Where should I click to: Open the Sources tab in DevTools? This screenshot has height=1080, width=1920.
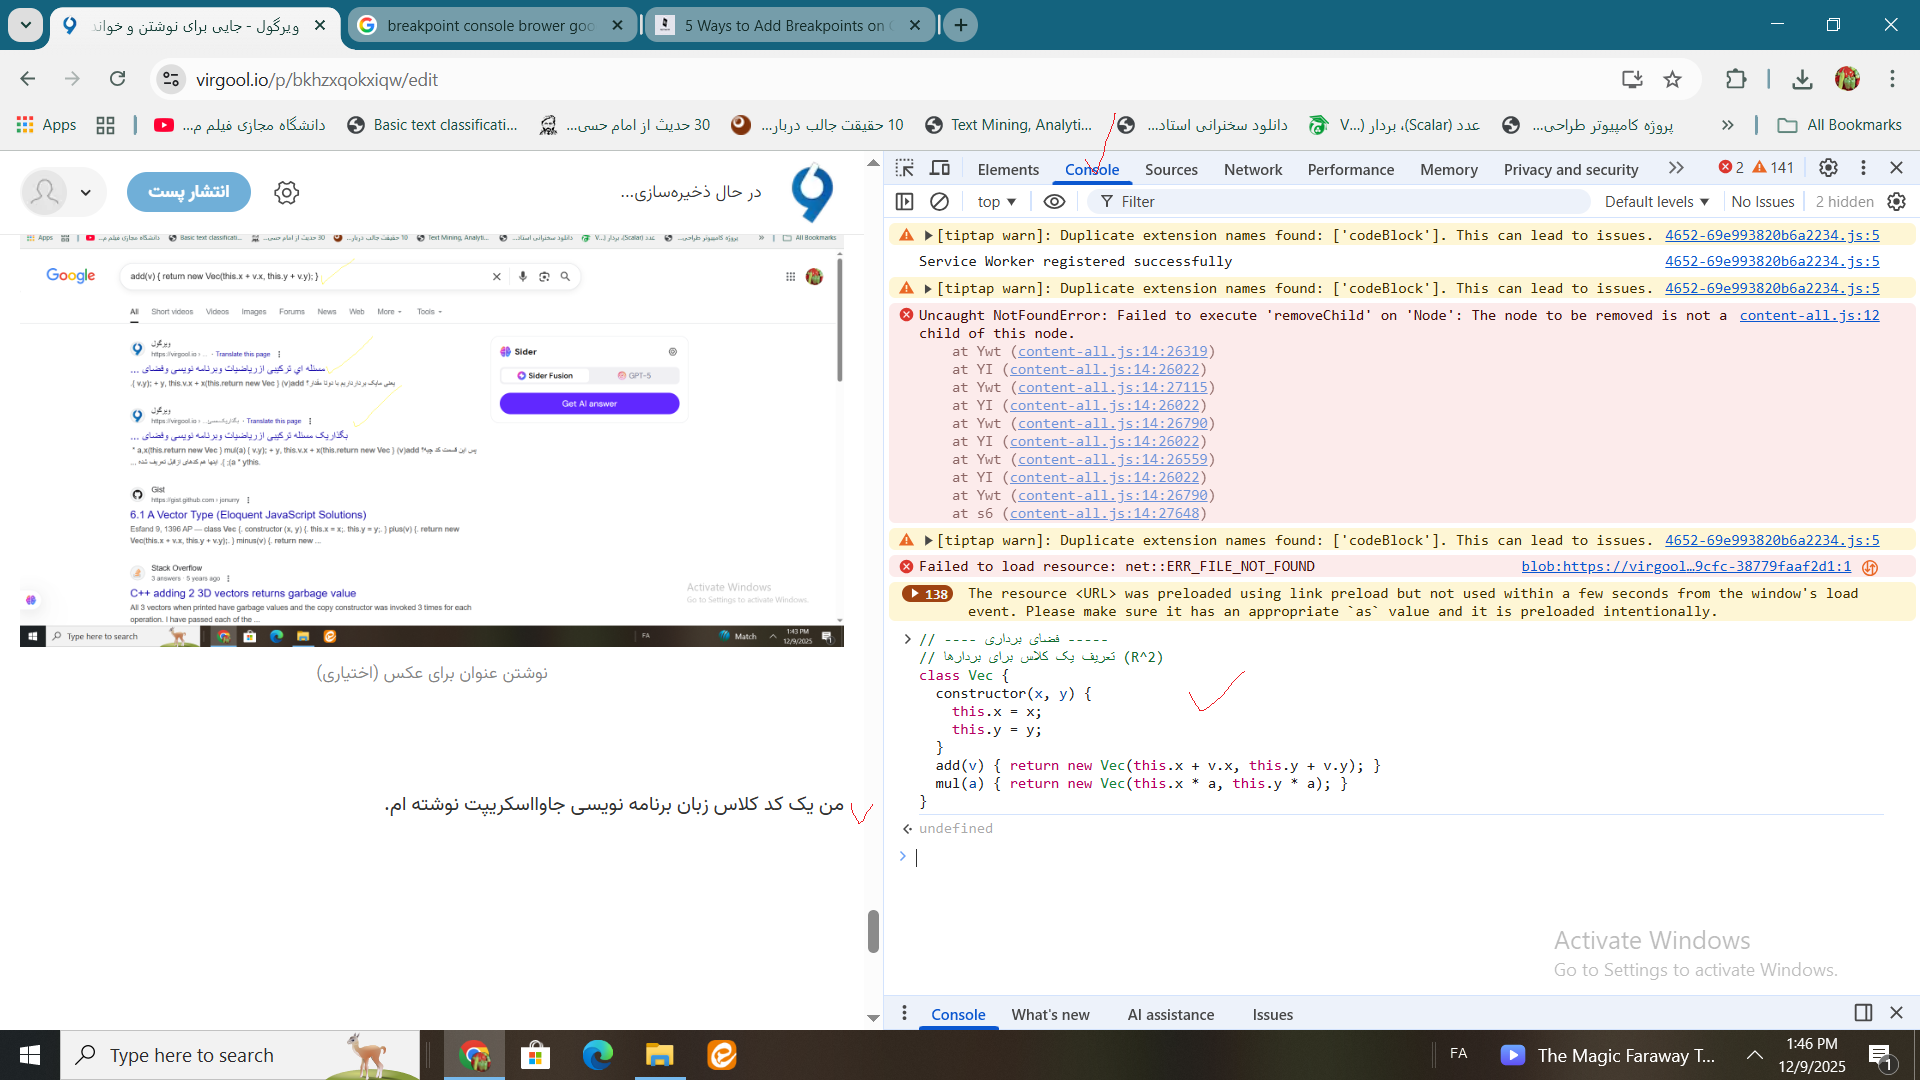(x=1170, y=169)
